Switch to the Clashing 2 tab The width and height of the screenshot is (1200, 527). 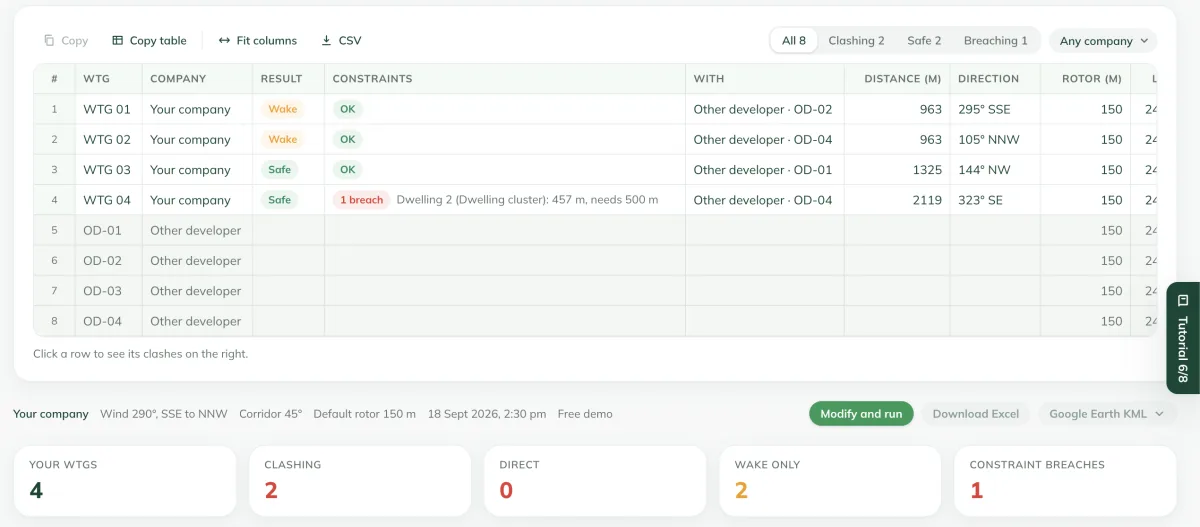pos(856,41)
